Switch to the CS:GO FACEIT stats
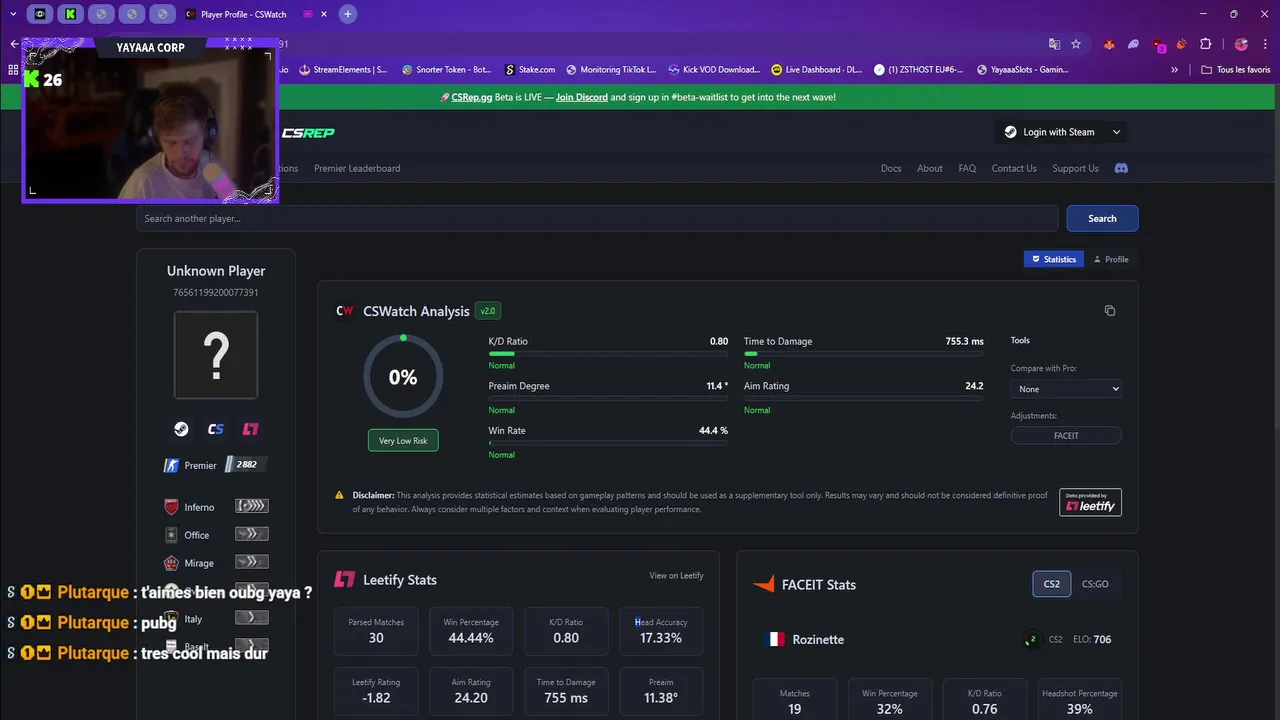The width and height of the screenshot is (1280, 720). (1095, 584)
